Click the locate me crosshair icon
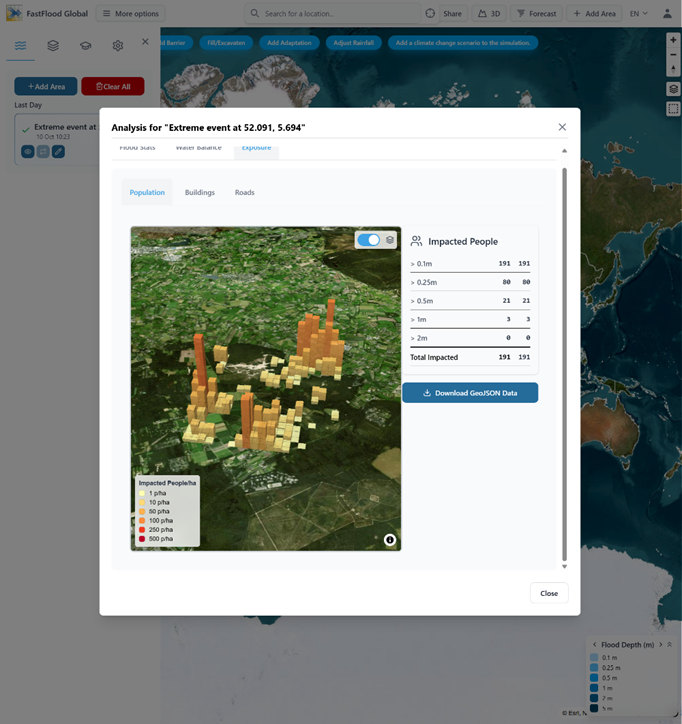Screen dimensions: 682x724 (430, 14)
